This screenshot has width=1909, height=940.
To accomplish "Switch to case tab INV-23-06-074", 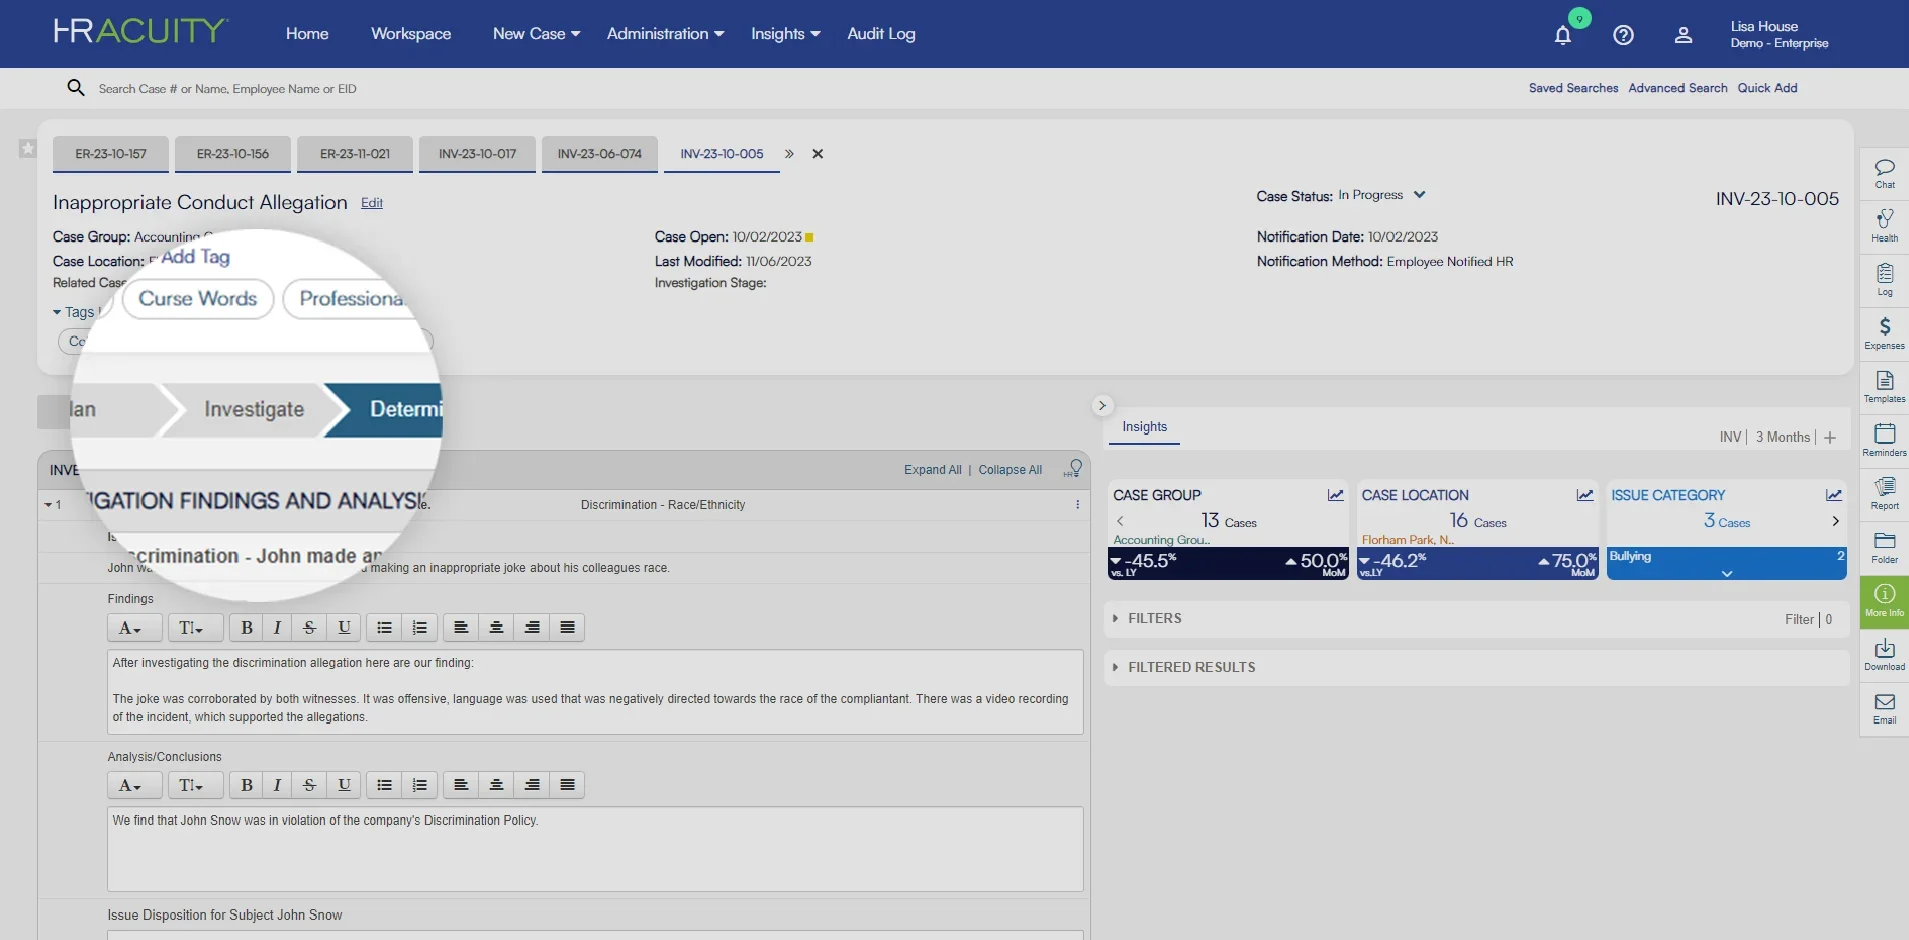I will click(x=600, y=154).
